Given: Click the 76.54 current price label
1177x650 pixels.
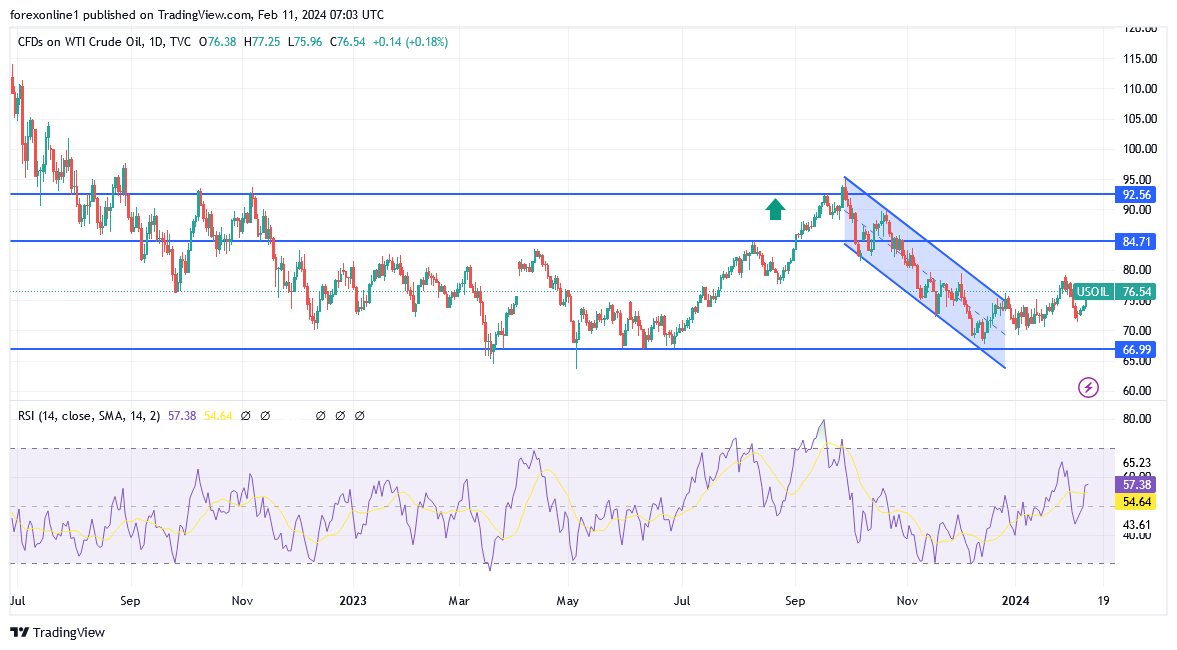Looking at the screenshot, I should point(1136,292).
